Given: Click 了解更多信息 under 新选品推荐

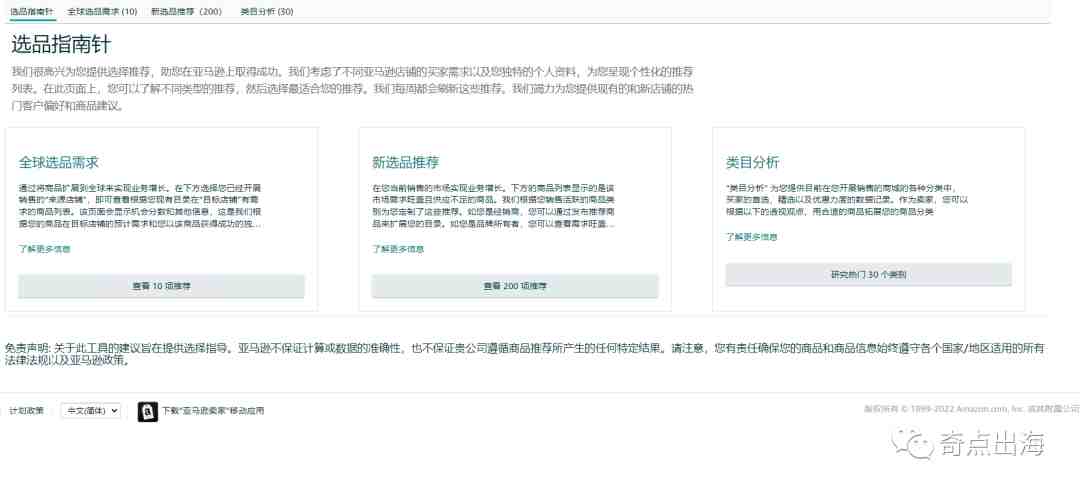Looking at the screenshot, I should point(398,249).
